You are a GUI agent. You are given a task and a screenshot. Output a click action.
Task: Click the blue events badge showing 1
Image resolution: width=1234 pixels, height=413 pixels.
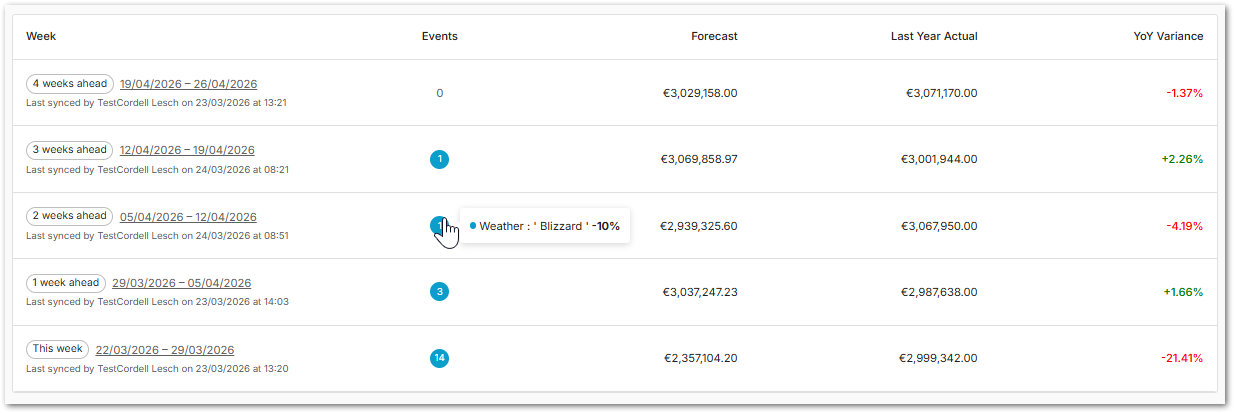coord(439,159)
